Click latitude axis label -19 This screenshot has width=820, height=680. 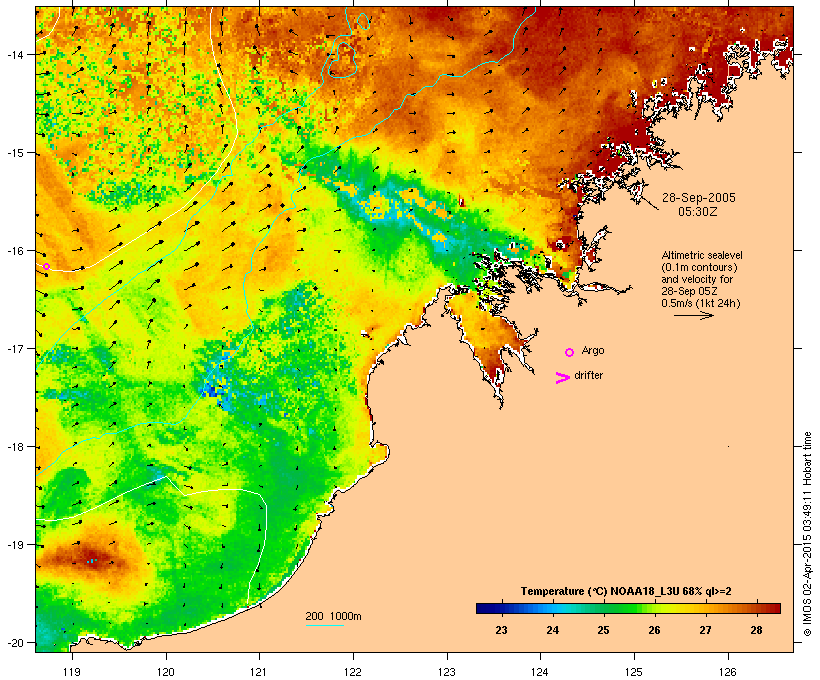point(15,545)
